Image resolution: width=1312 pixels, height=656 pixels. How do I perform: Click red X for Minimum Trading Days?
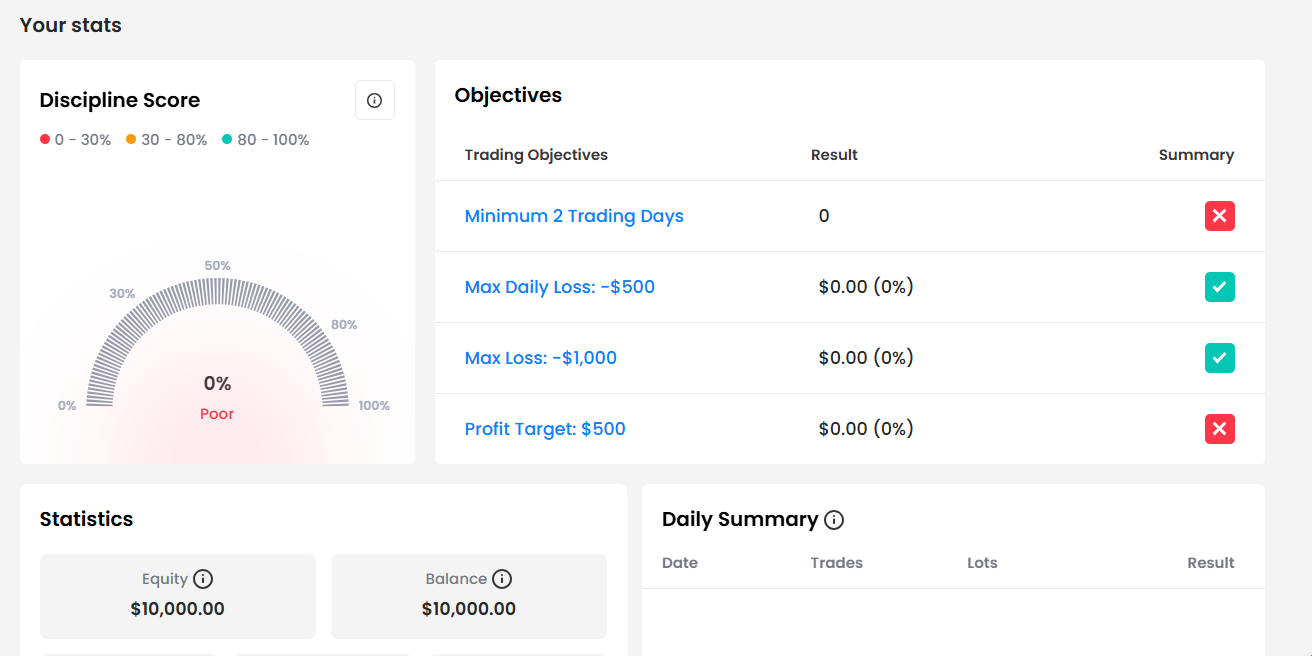pos(1220,216)
